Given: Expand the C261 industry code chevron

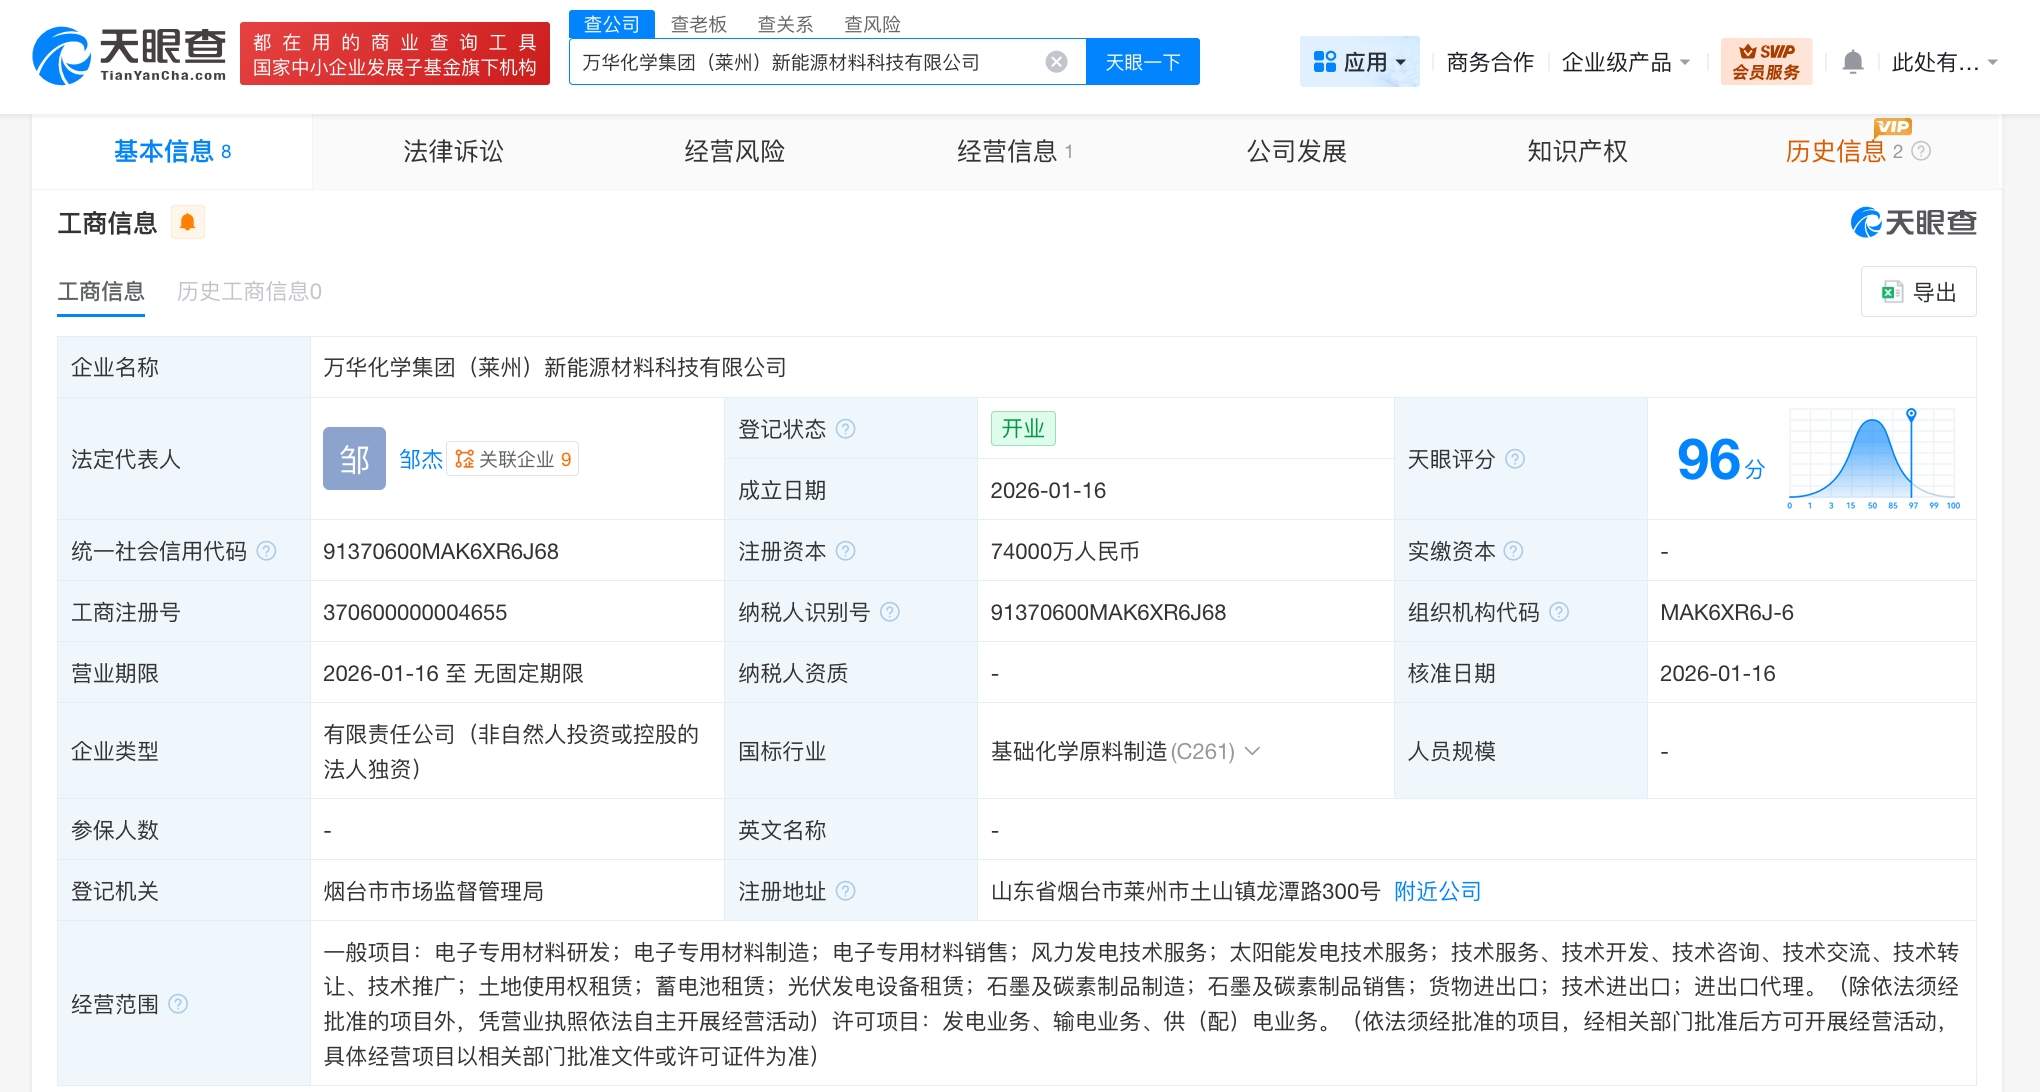Looking at the screenshot, I should [1254, 752].
